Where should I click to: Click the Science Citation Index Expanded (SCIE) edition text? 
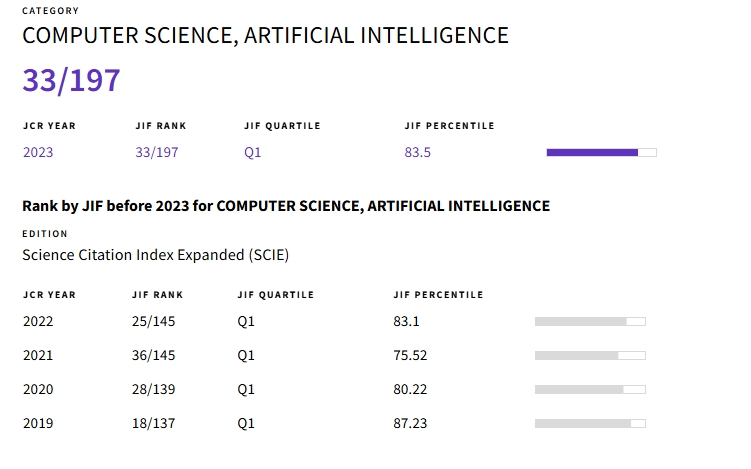tap(155, 255)
